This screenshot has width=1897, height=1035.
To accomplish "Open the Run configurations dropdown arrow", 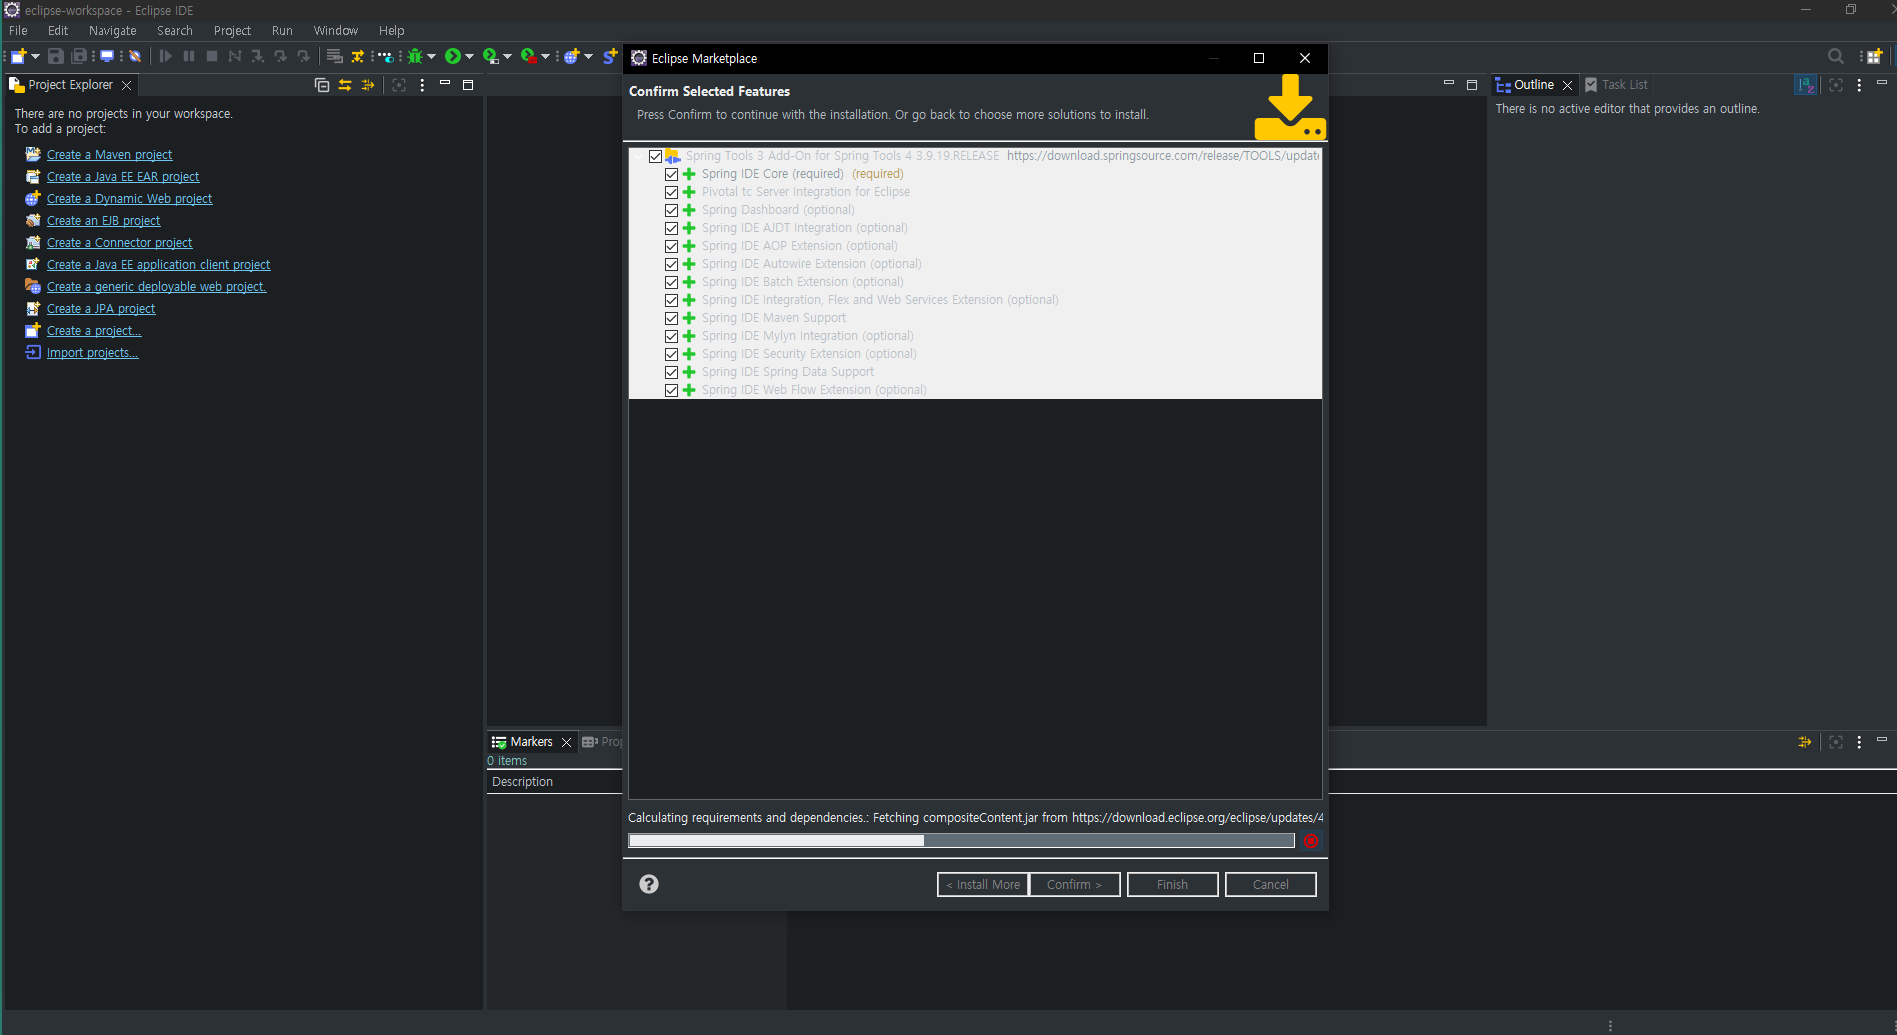I will click(470, 57).
